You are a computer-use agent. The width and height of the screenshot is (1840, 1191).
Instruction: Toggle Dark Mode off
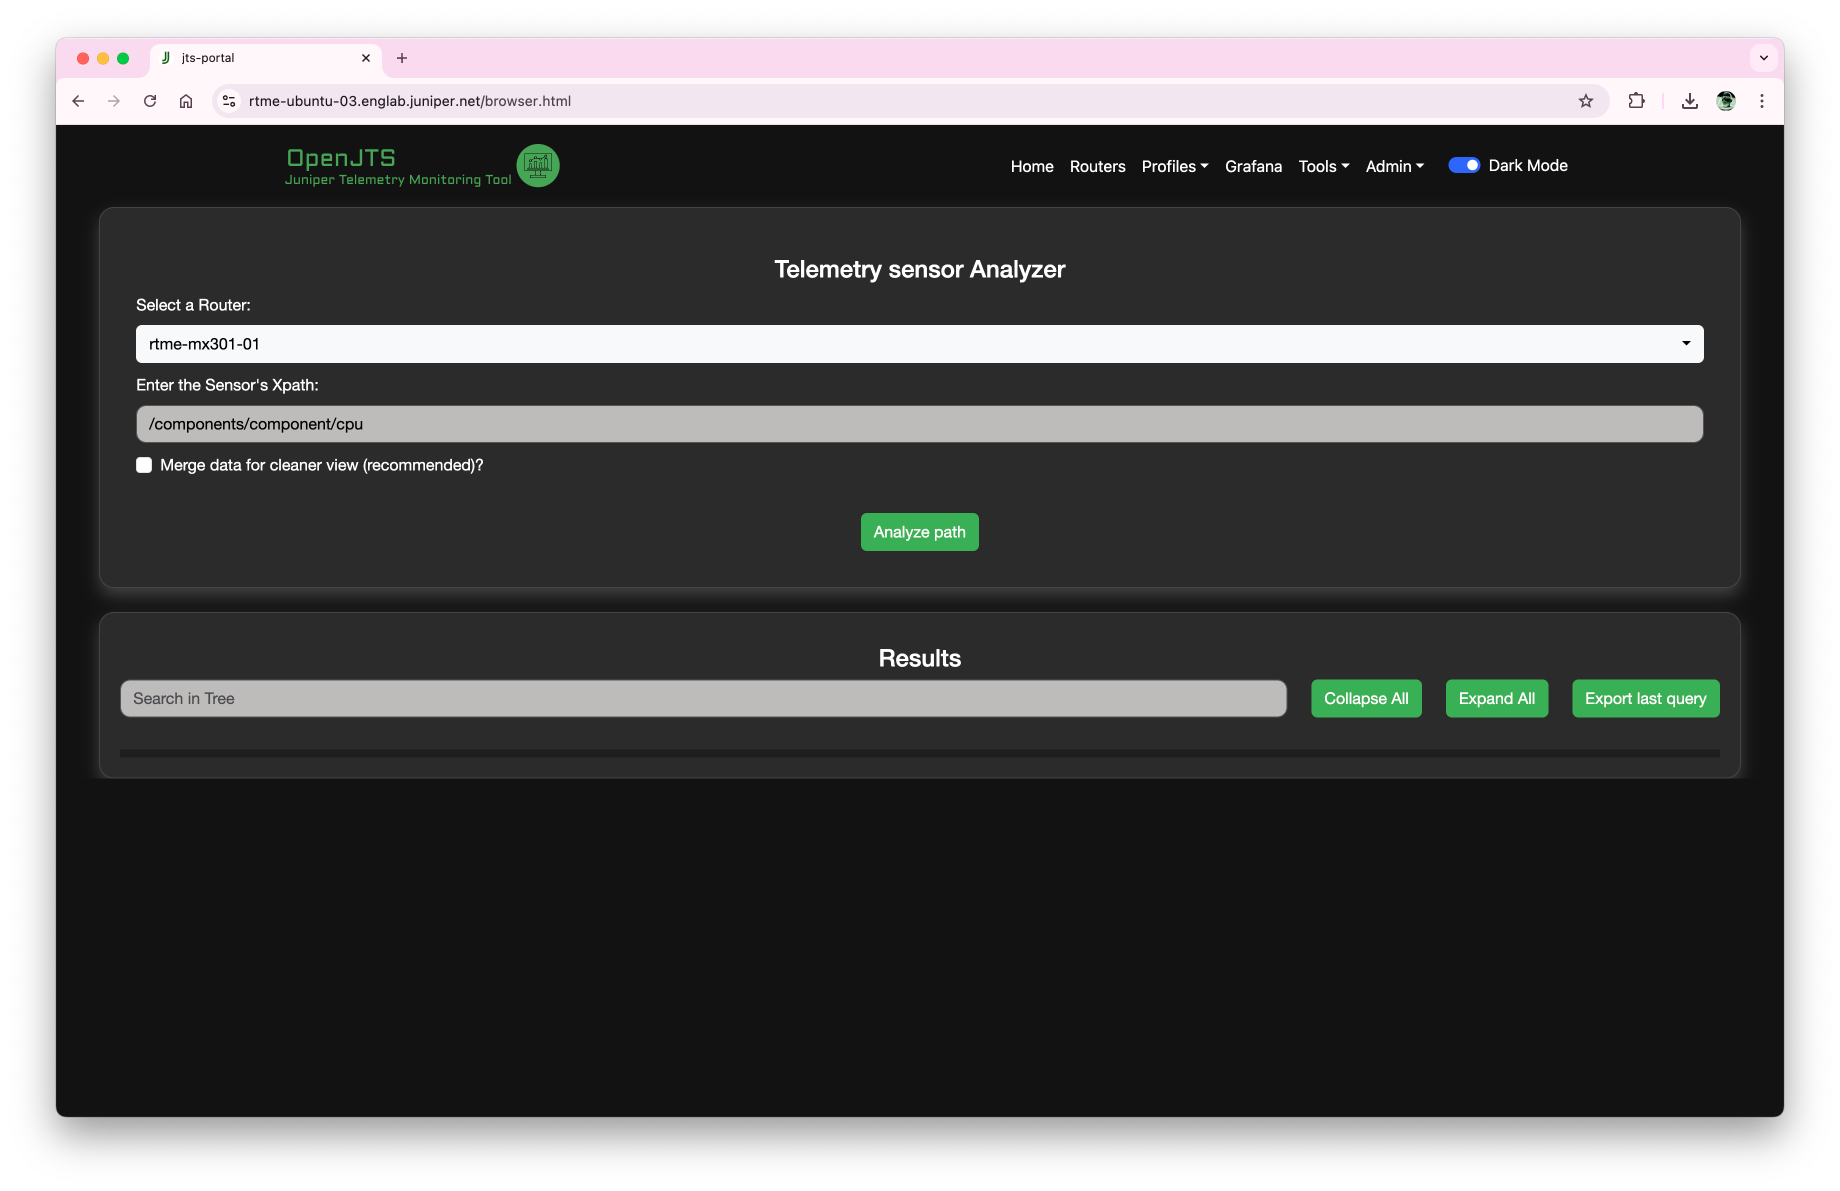tap(1465, 165)
